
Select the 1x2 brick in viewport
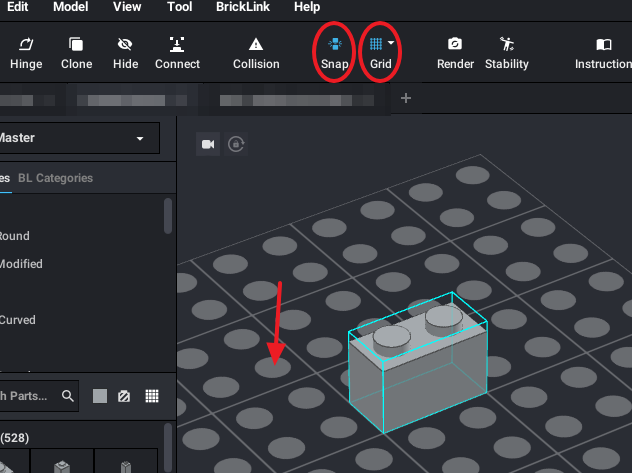(x=418, y=363)
